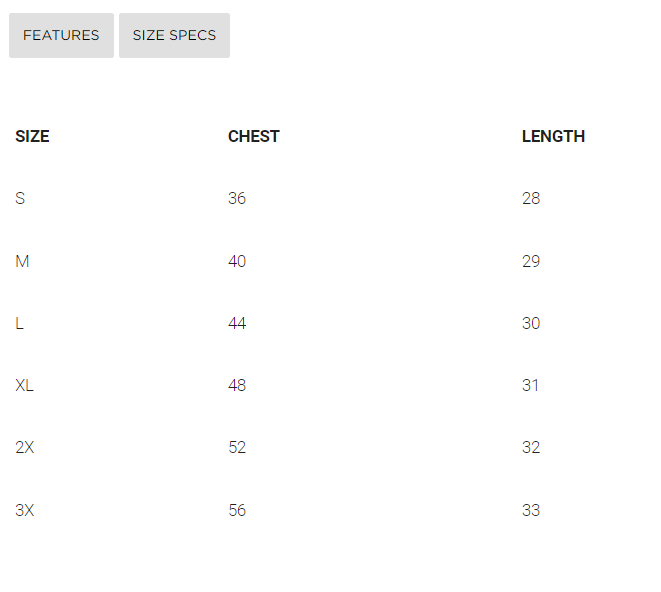The image size is (661, 592).
Task: Click the LENGTH column header
Action: (553, 137)
